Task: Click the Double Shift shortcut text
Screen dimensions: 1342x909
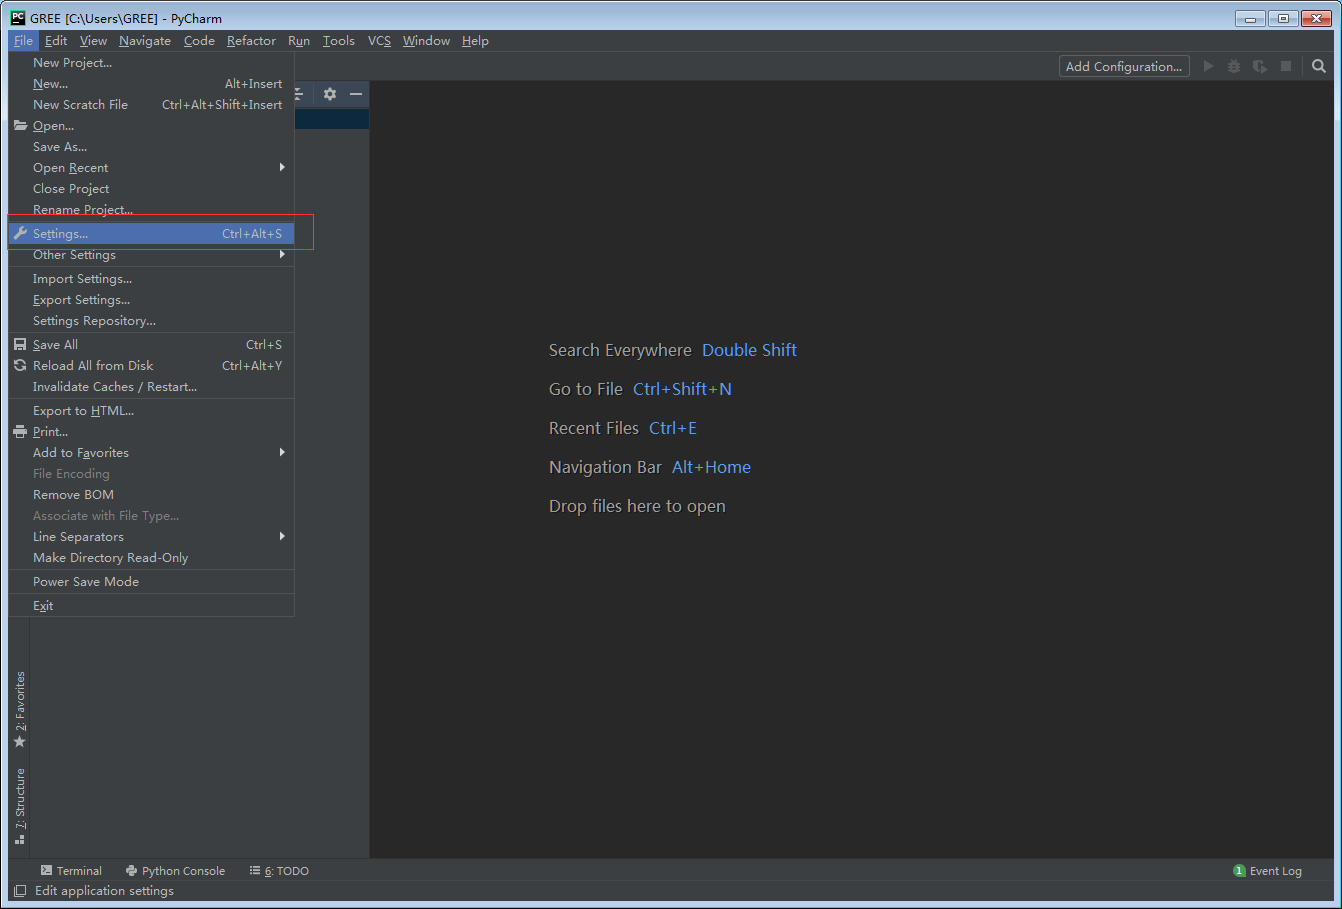Action: point(749,350)
